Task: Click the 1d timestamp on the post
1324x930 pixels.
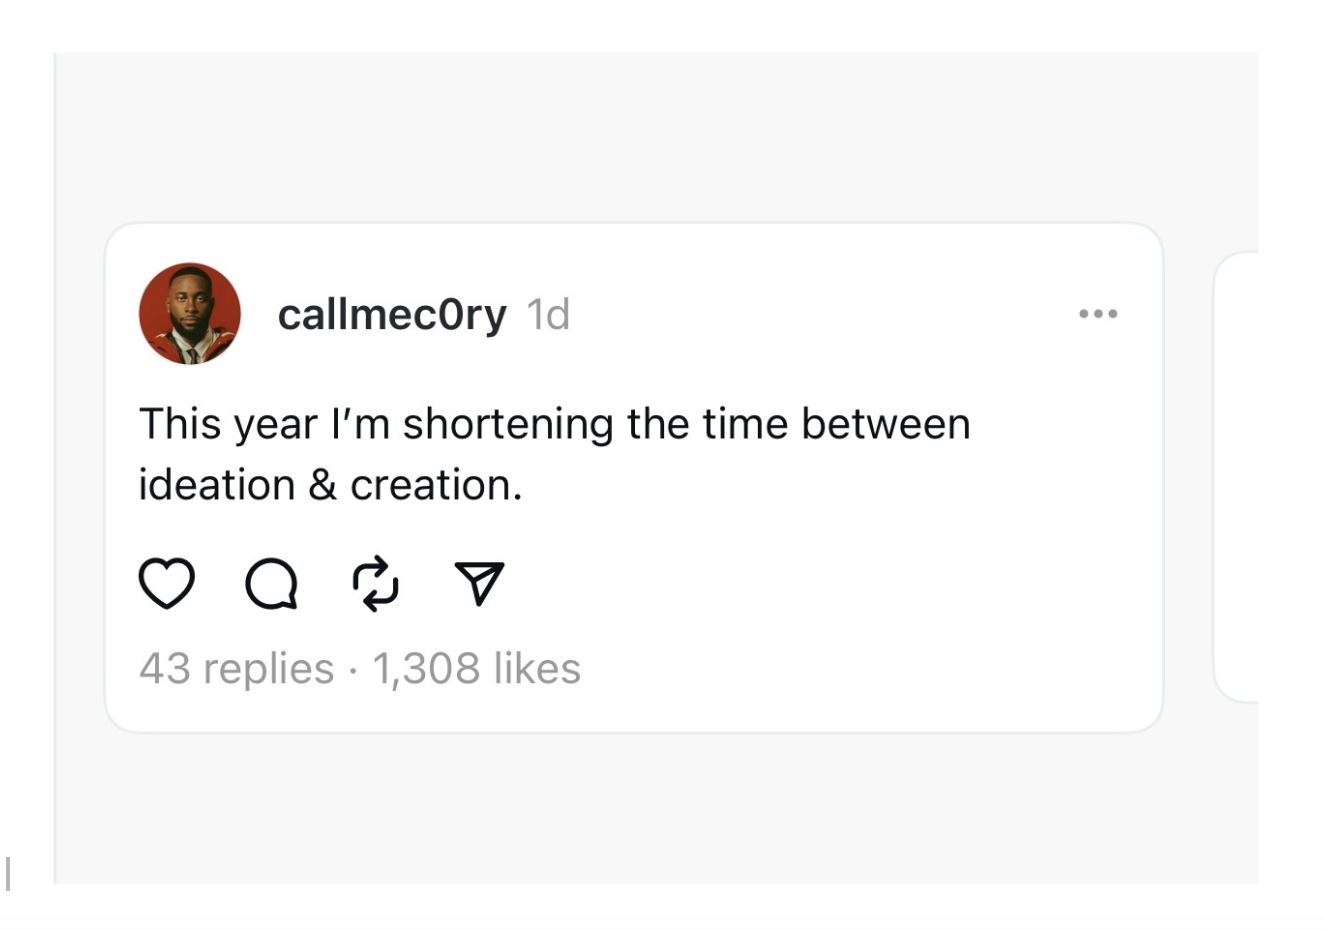Action: (548, 314)
